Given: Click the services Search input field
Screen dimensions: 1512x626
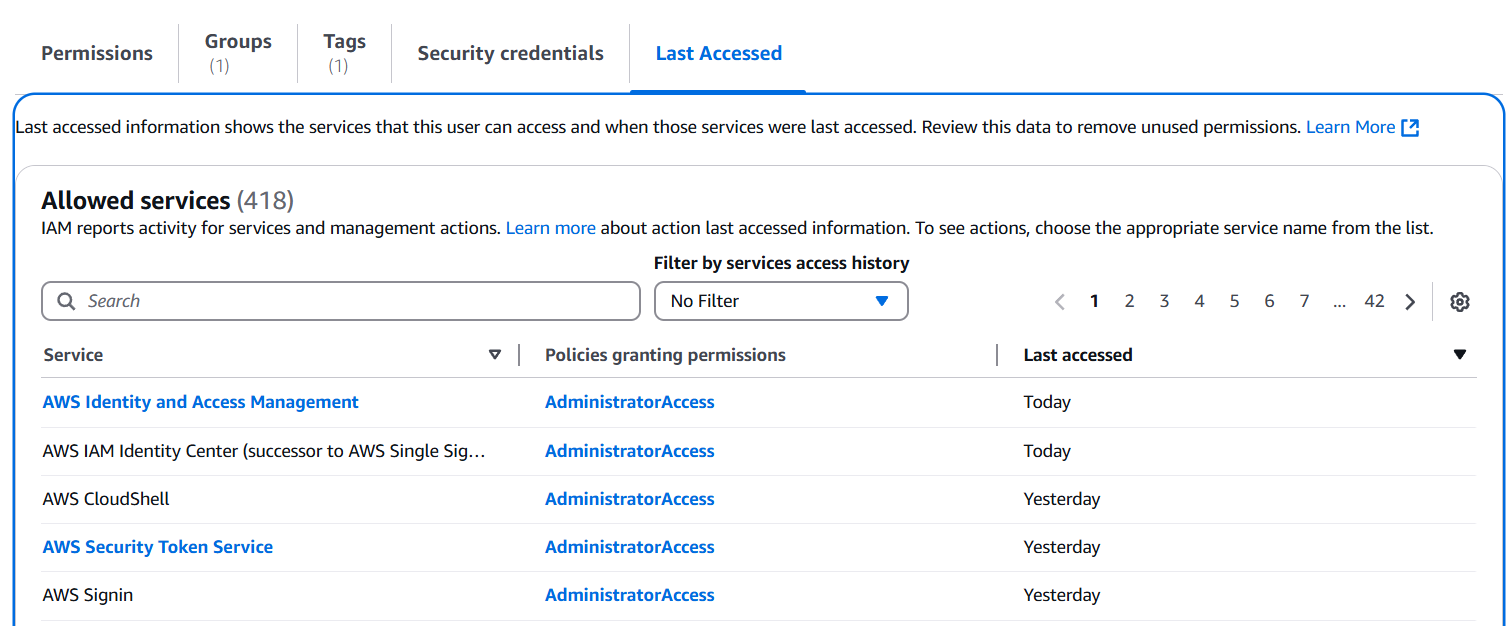Looking at the screenshot, I should click(350, 302).
